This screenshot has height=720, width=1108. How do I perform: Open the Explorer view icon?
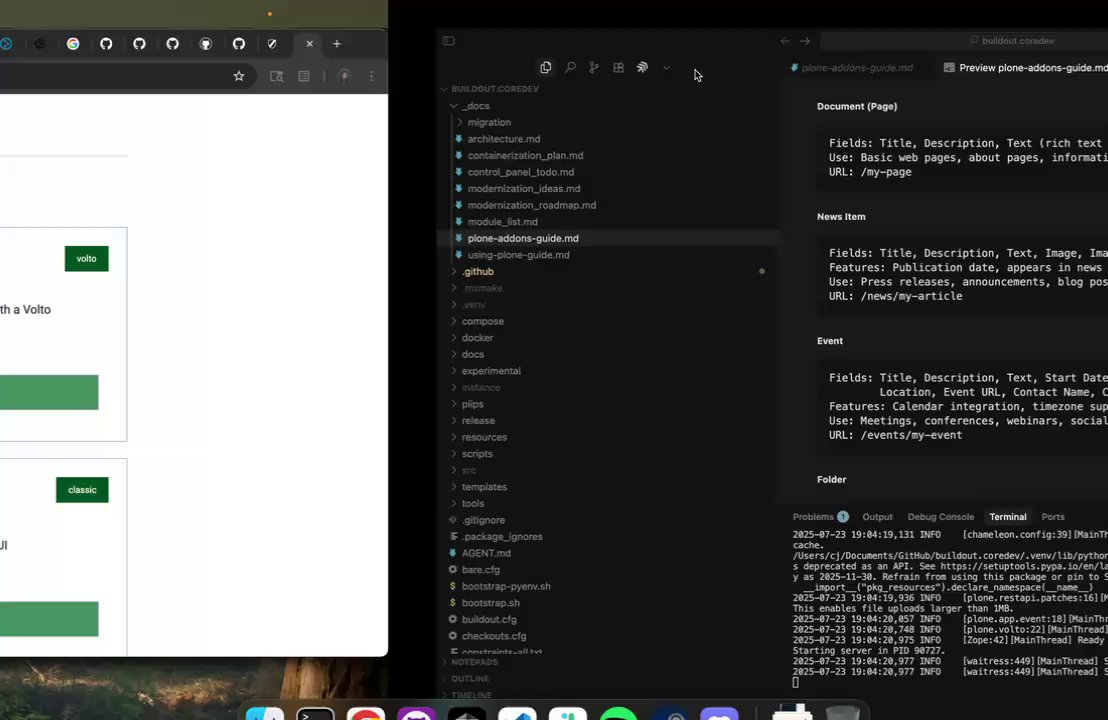546,67
